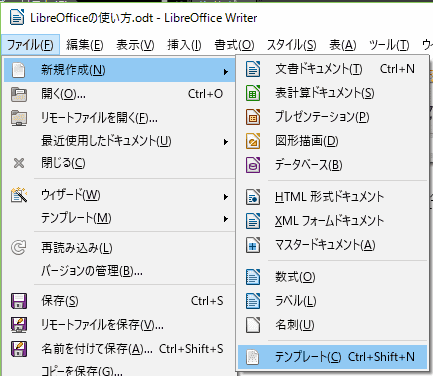Click the XML form document icon
The width and height of the screenshot is (433, 376).
[253, 221]
